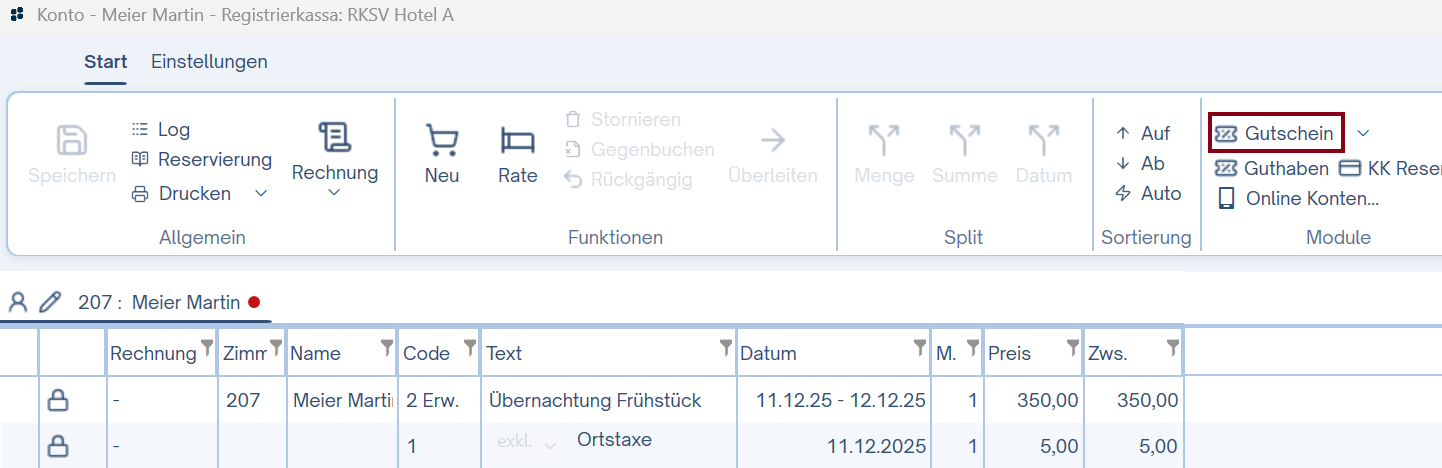Image resolution: width=1442 pixels, height=468 pixels.
Task: Open Online Konten module
Action: point(1298,198)
